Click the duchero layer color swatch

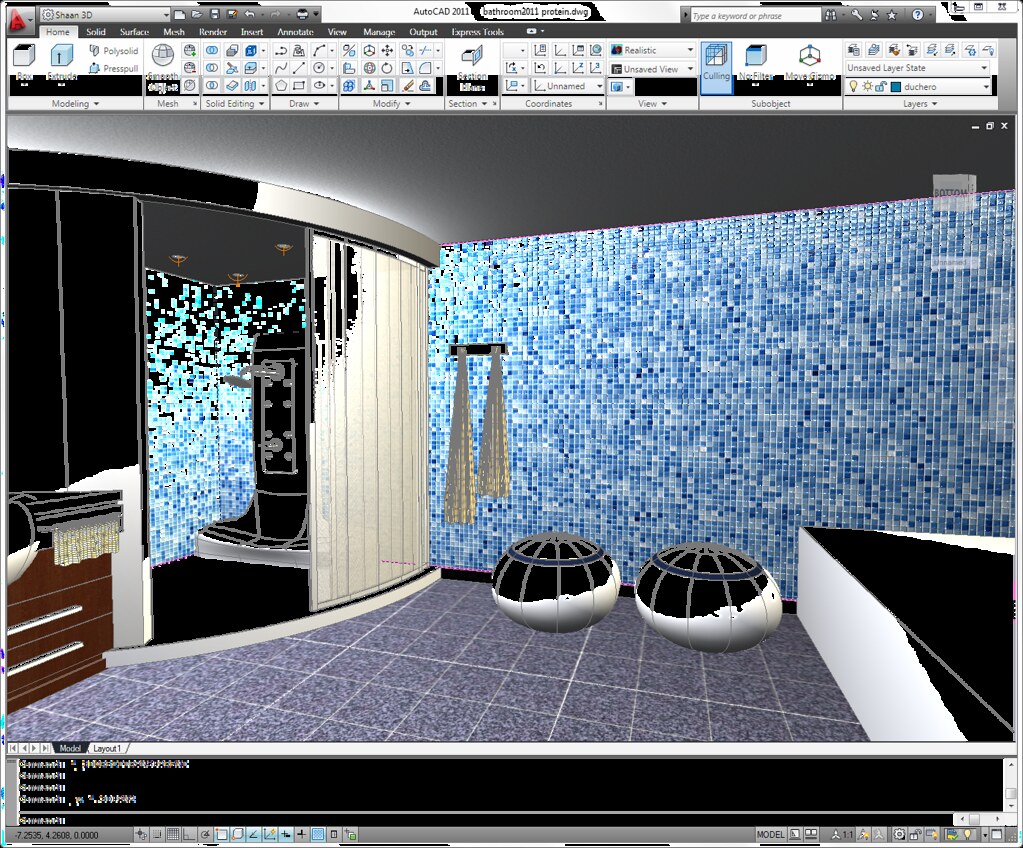click(895, 86)
